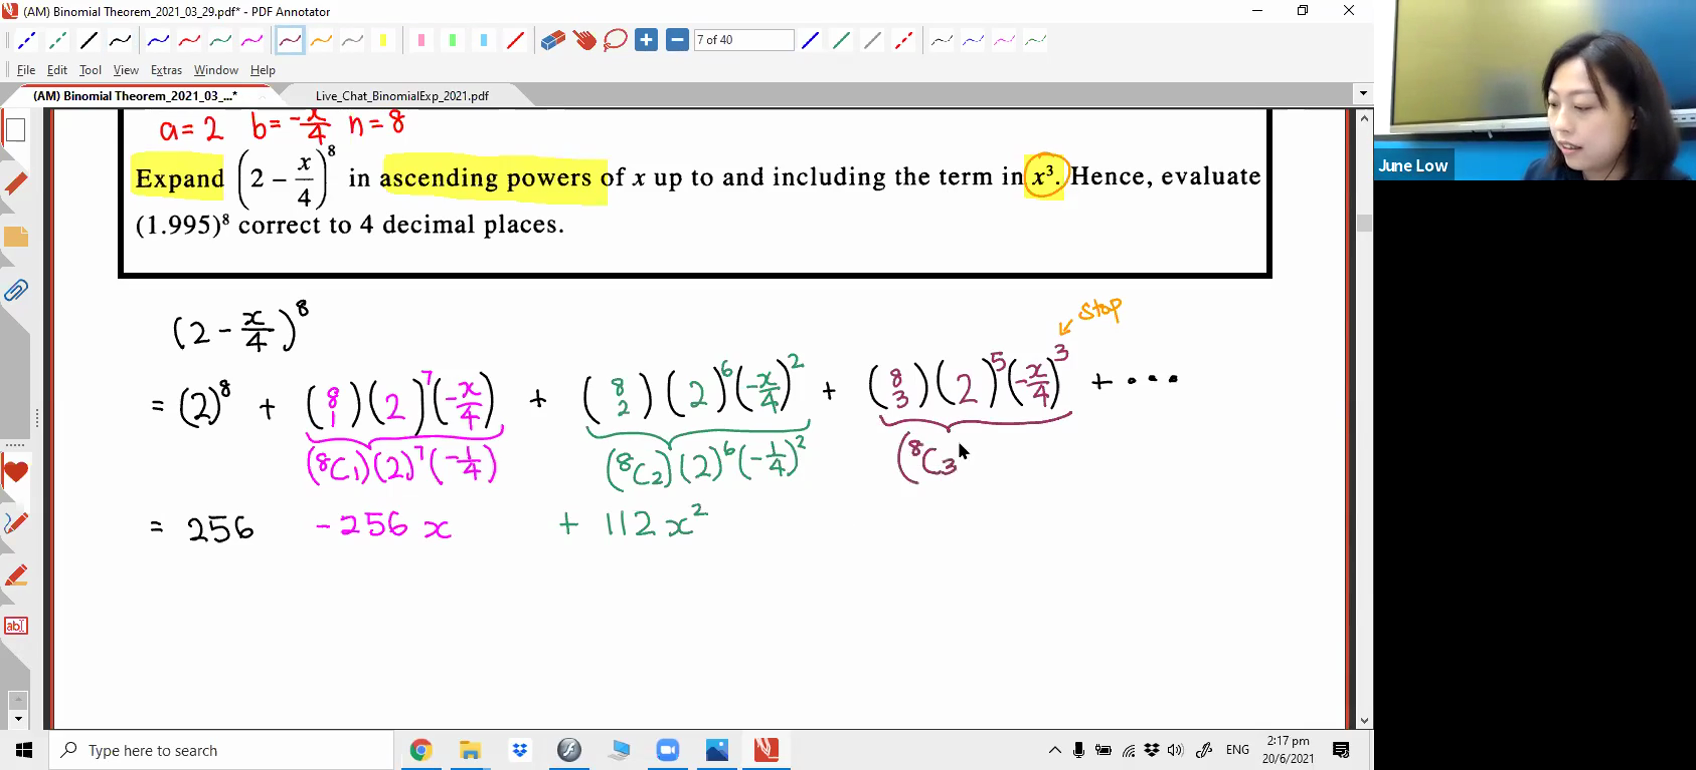This screenshot has height=770, width=1696.
Task: Click the taskbar search box
Action: (x=222, y=750)
